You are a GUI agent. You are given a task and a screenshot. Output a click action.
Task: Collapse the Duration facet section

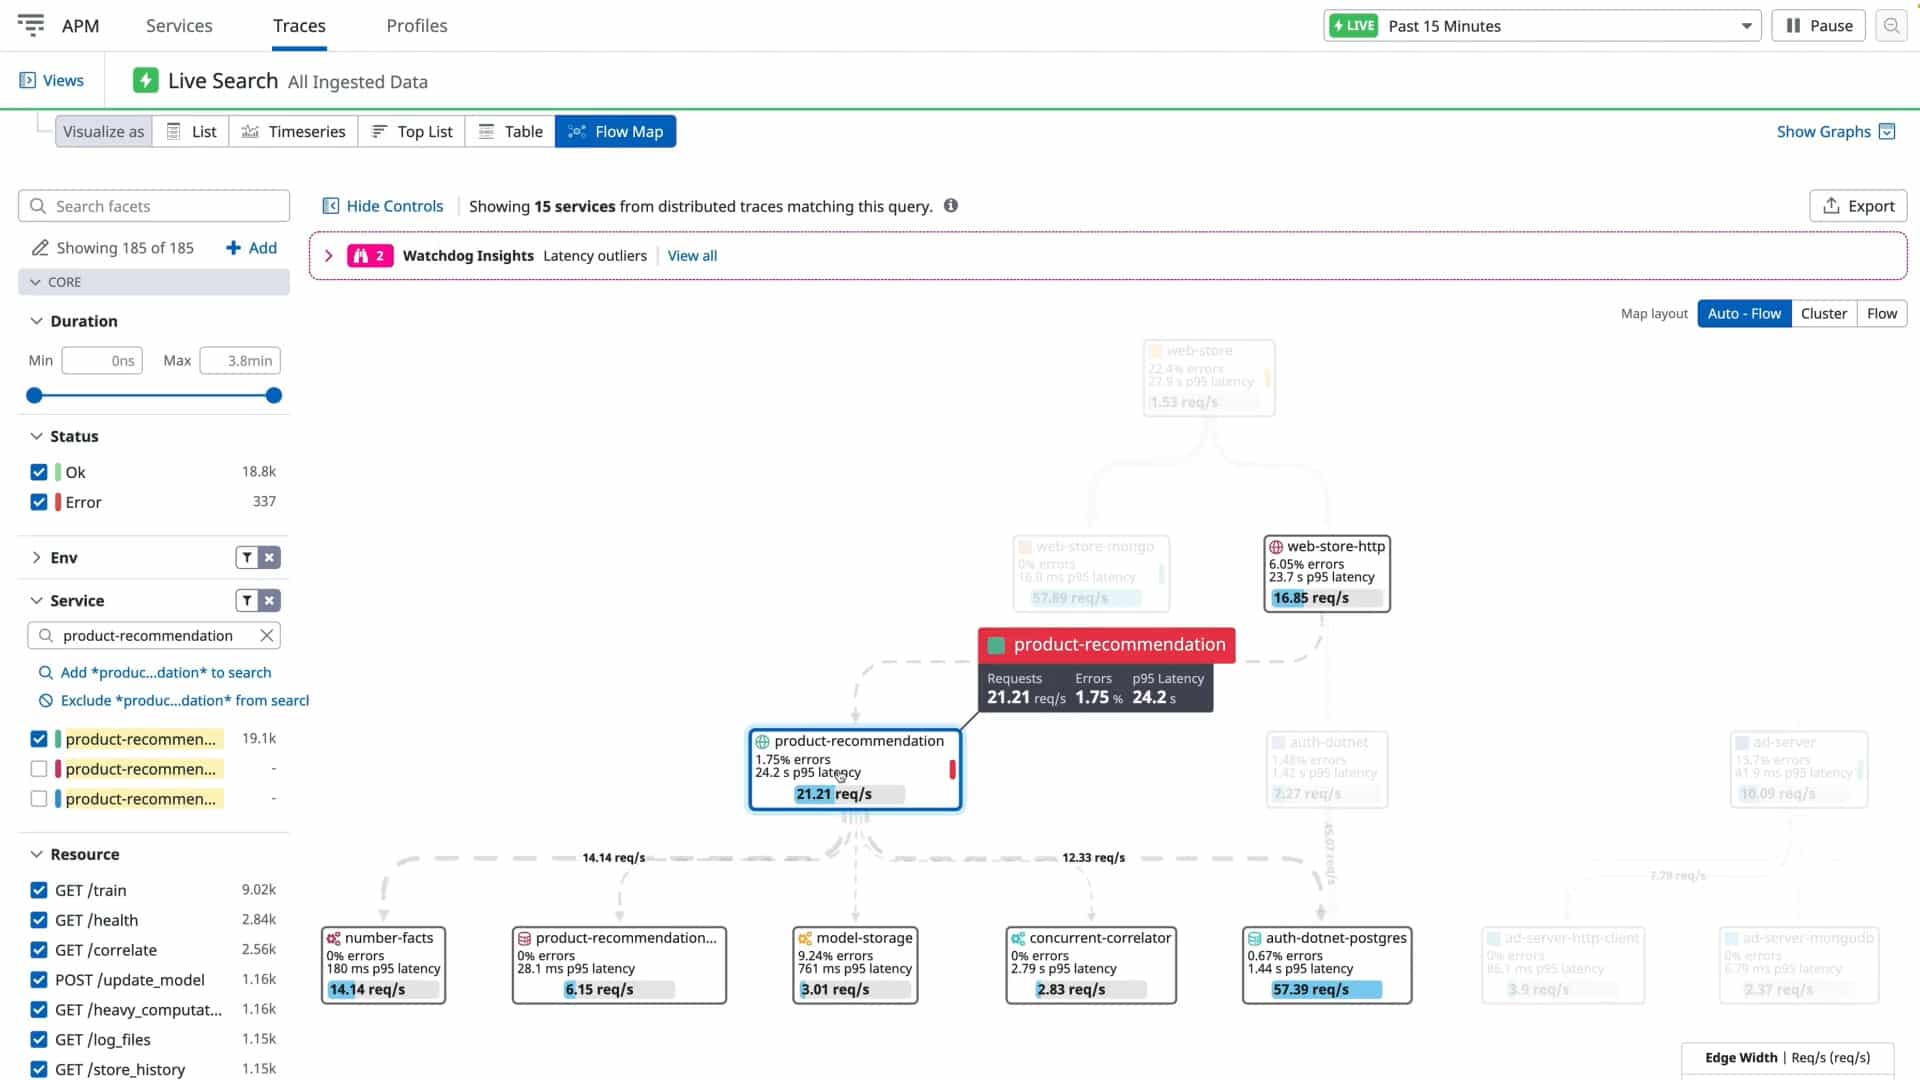point(36,321)
